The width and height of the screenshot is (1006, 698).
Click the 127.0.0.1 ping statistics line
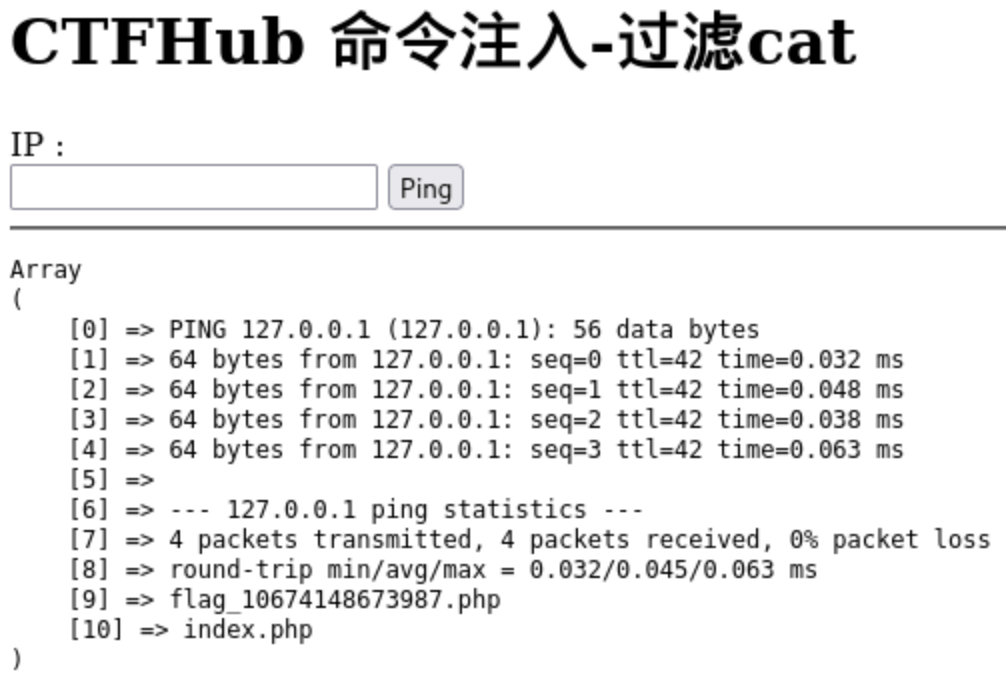pyautogui.click(x=434, y=510)
